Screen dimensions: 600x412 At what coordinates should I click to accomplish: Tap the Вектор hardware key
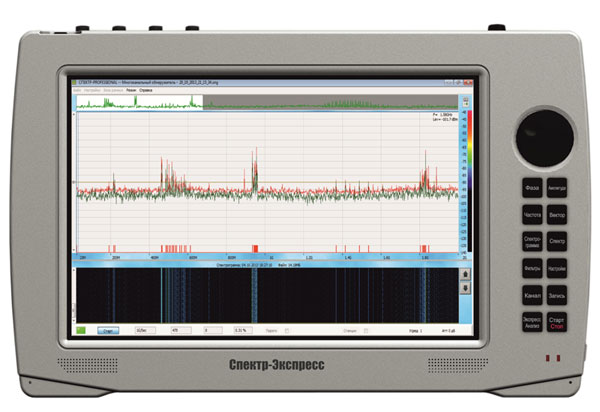pyautogui.click(x=556, y=215)
